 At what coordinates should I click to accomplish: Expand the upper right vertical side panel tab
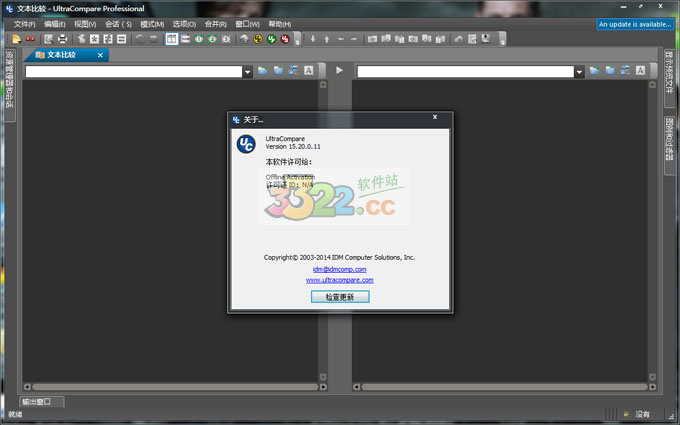coord(669,78)
